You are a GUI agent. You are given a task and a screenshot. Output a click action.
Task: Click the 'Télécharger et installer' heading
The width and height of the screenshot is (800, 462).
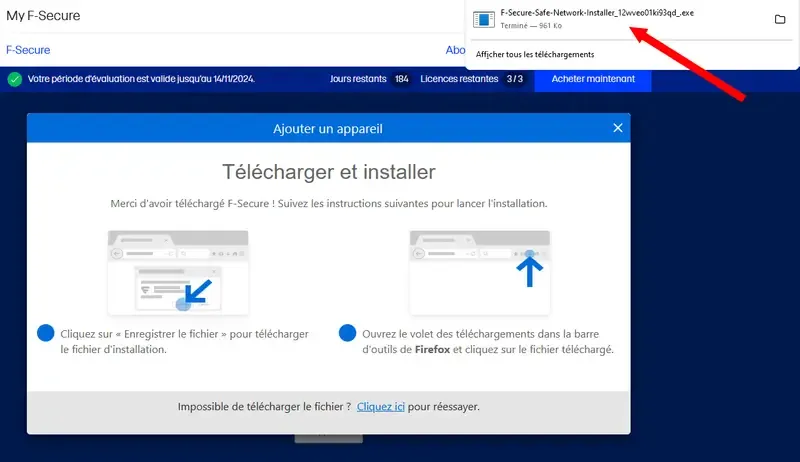click(x=329, y=172)
